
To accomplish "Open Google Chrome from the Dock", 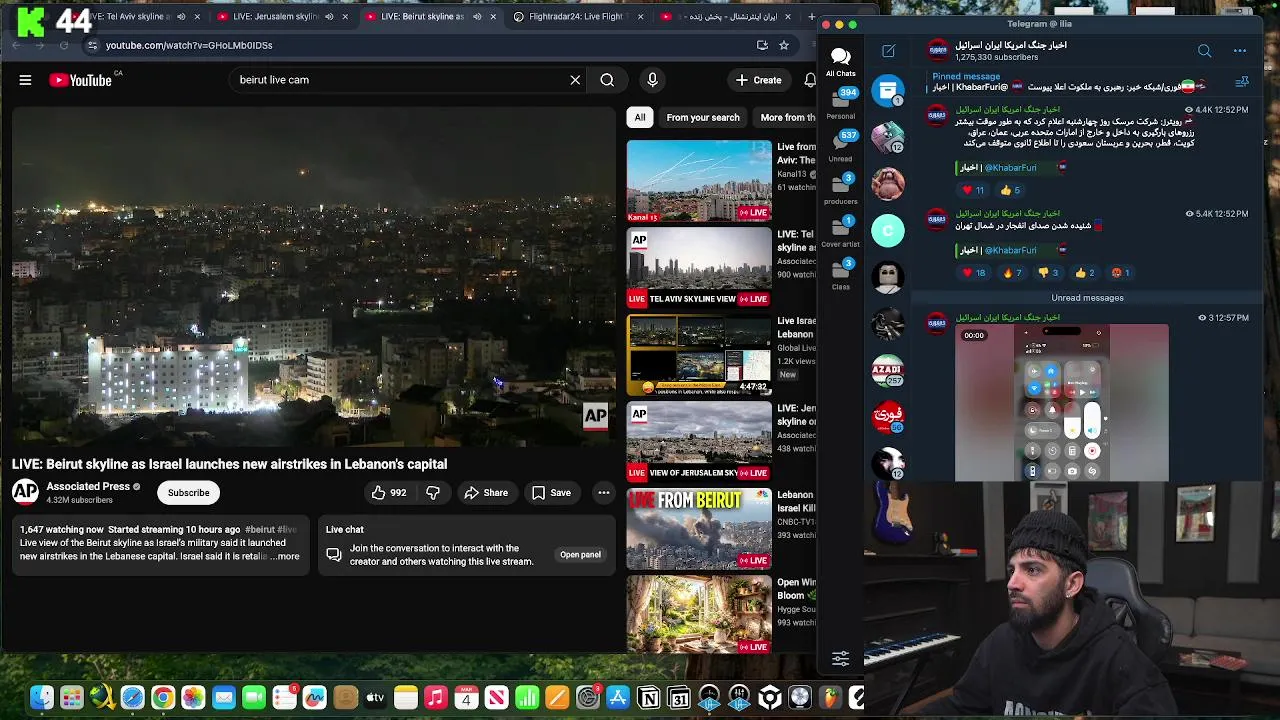I will [162, 698].
